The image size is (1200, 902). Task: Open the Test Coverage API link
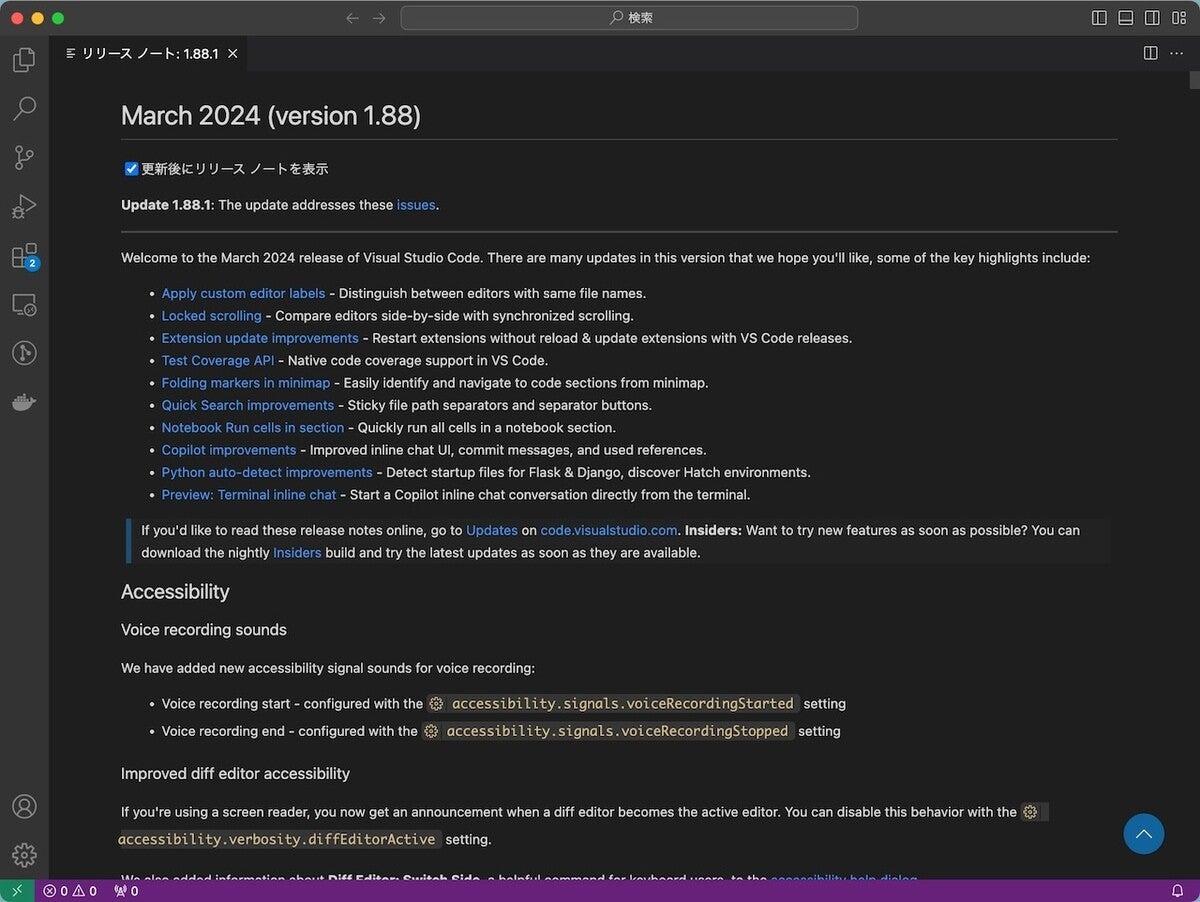point(218,360)
